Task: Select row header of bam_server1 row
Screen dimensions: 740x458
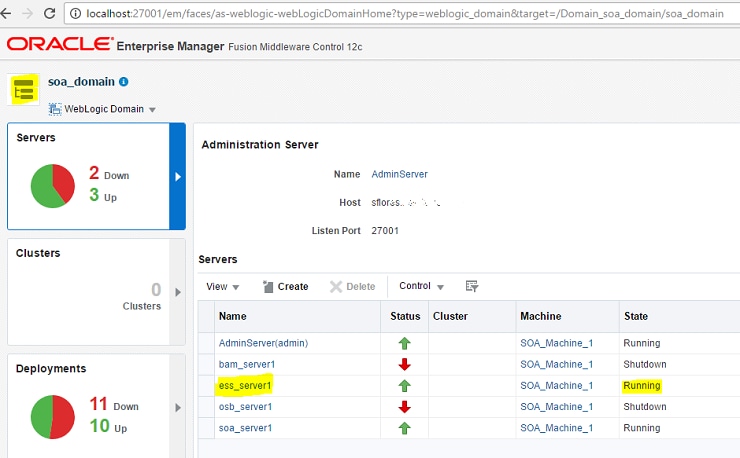Action: point(206,365)
